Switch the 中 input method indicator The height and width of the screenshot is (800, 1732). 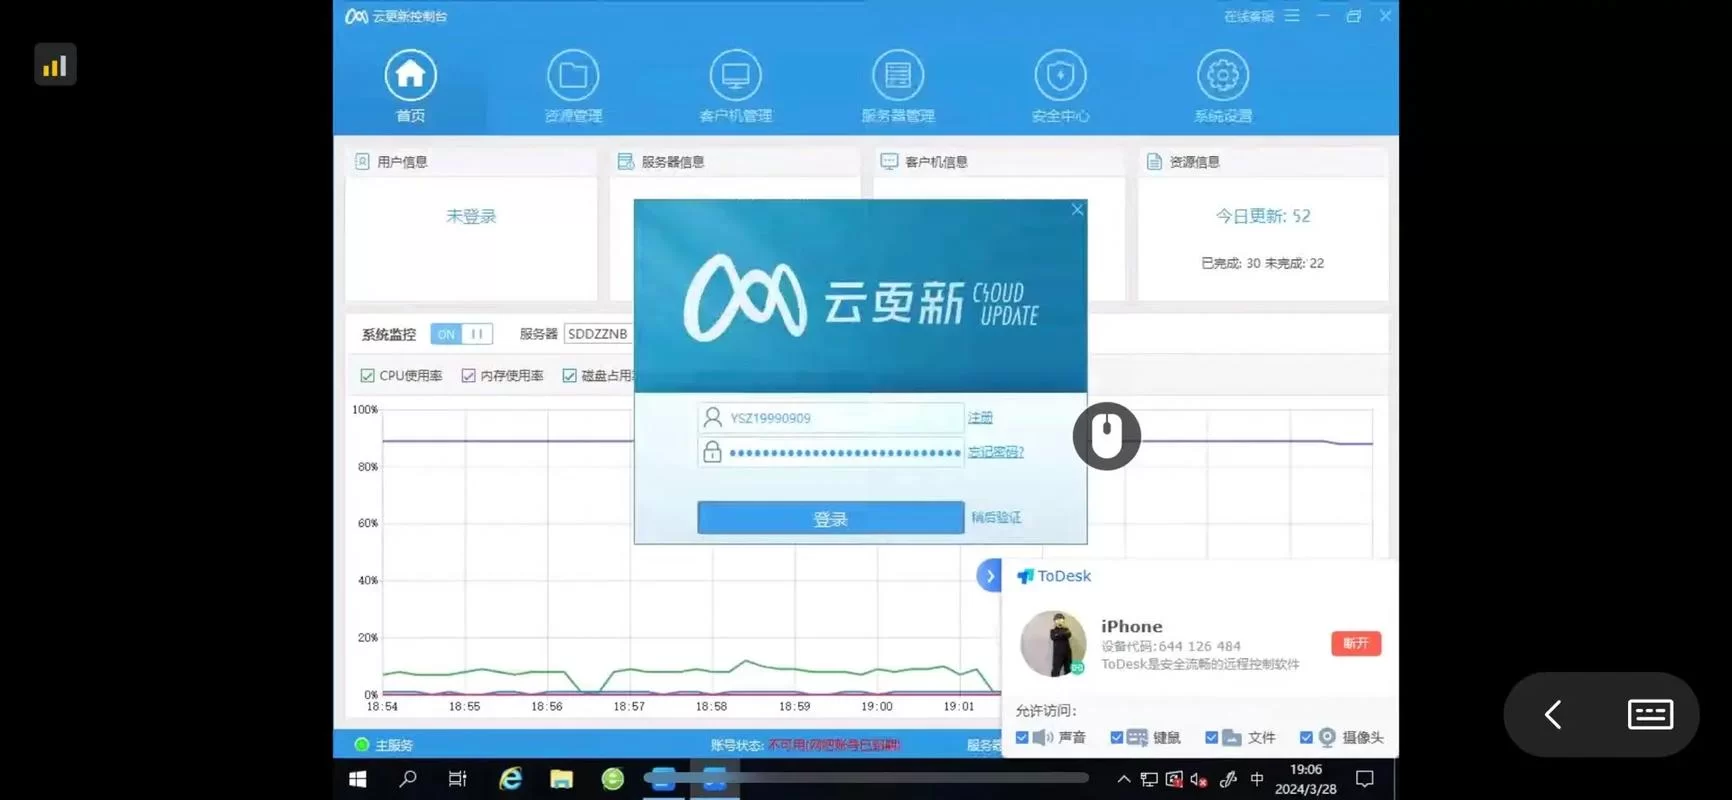(x=1257, y=779)
